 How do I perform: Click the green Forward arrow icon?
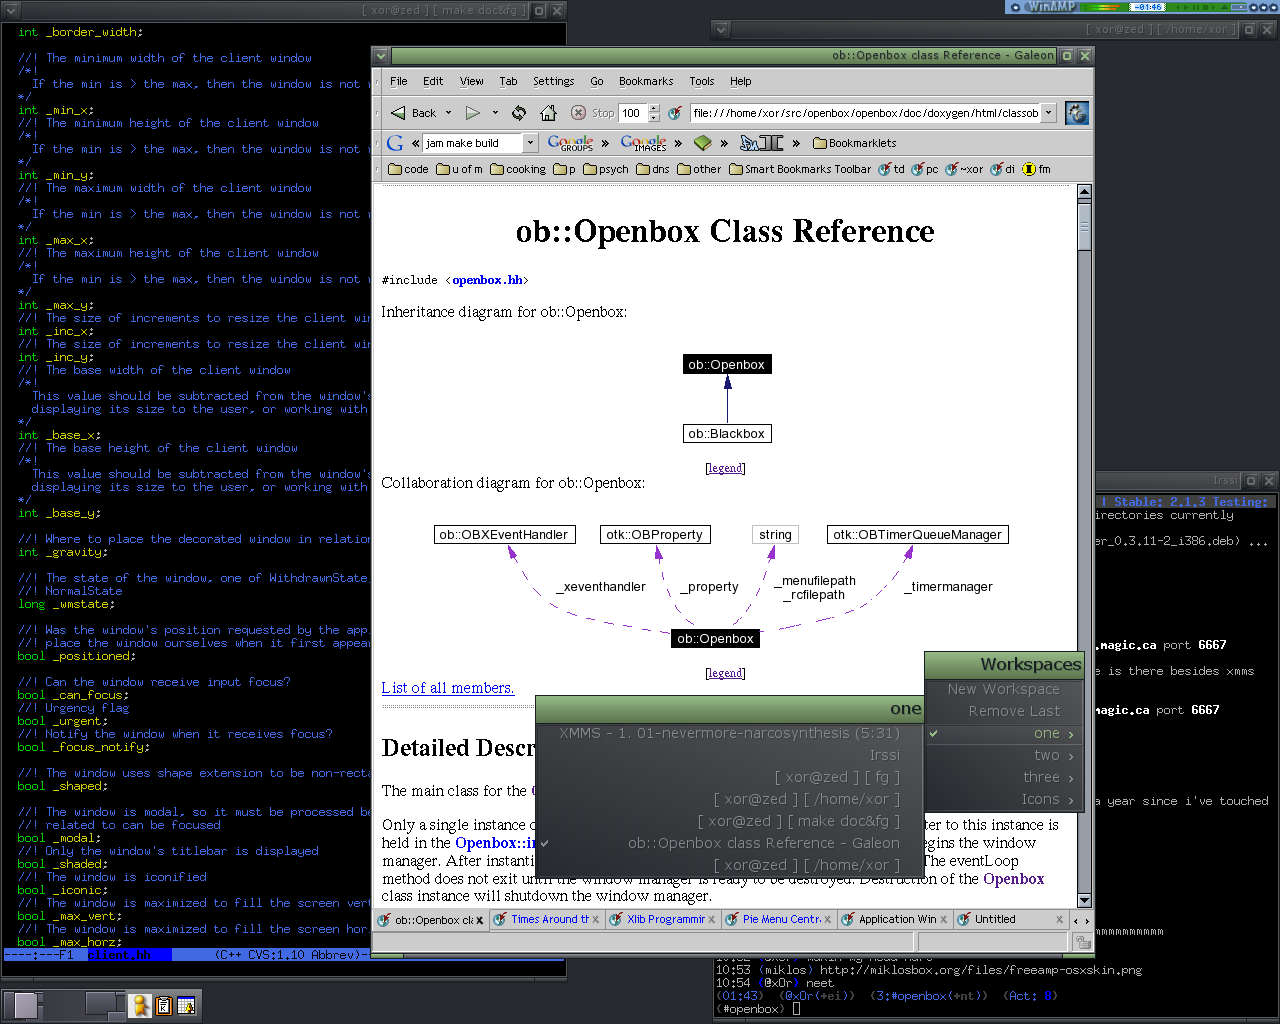pyautogui.click(x=473, y=113)
